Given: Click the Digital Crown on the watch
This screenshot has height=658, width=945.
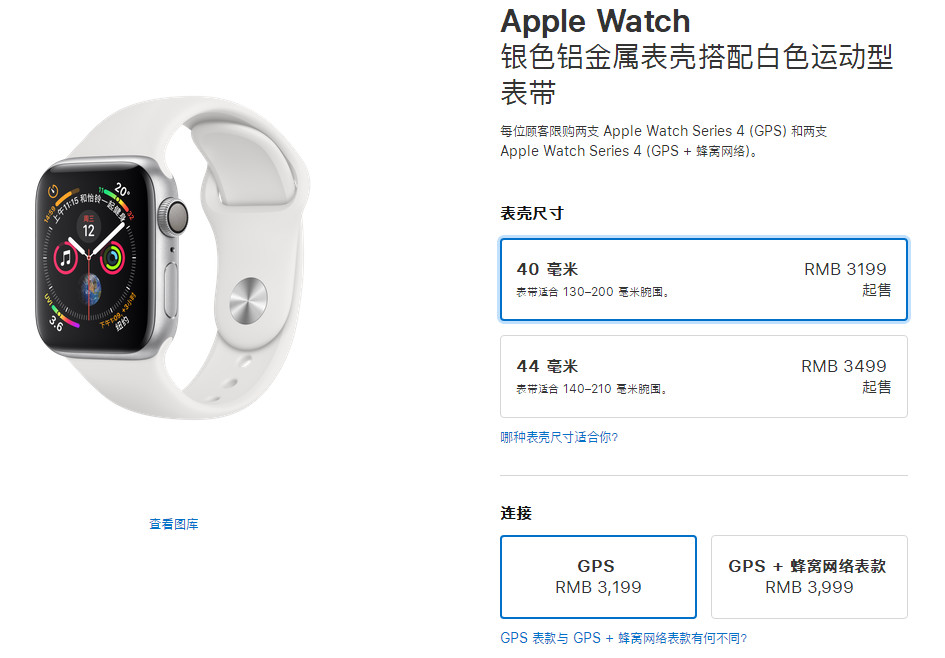Looking at the screenshot, I should click(174, 217).
